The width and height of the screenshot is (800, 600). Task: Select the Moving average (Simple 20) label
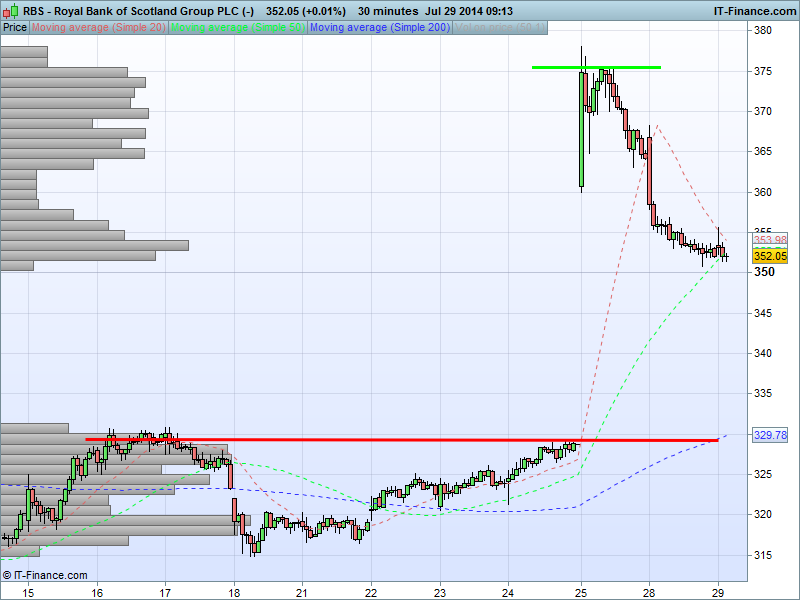(x=99, y=27)
